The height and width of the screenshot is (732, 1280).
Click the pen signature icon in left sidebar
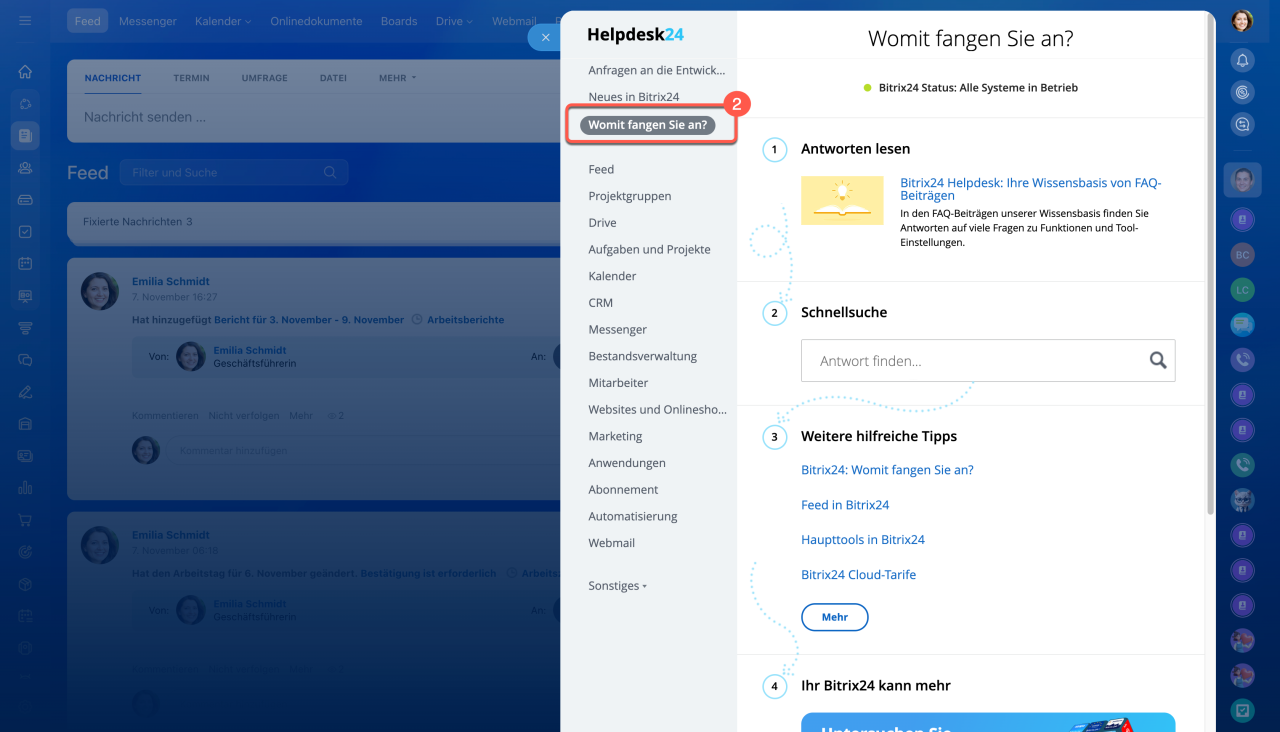tap(25, 392)
